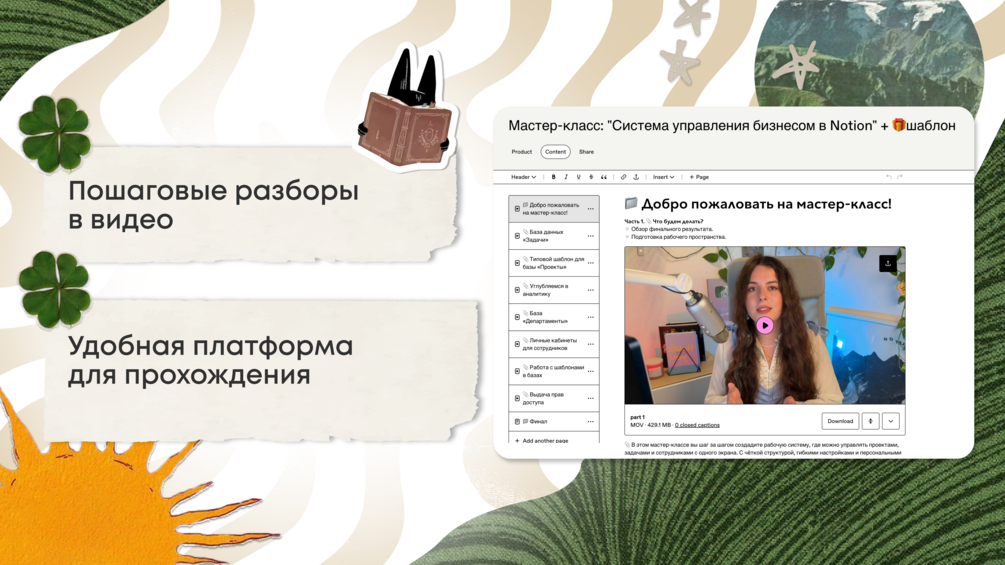Select the 'Работа с шаблонами в базах' page

click(554, 371)
